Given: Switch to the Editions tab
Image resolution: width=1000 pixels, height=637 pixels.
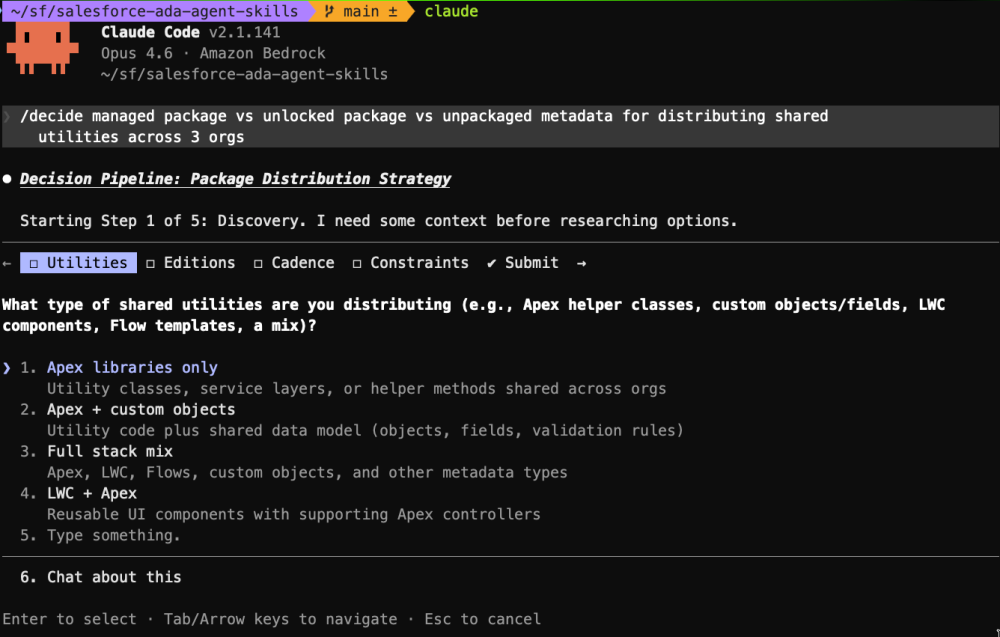Looking at the screenshot, I should 191,263.
